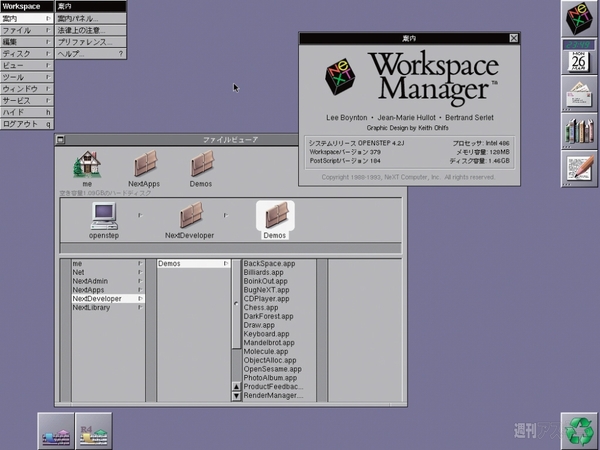Select Demos in second browser column

coord(193,264)
